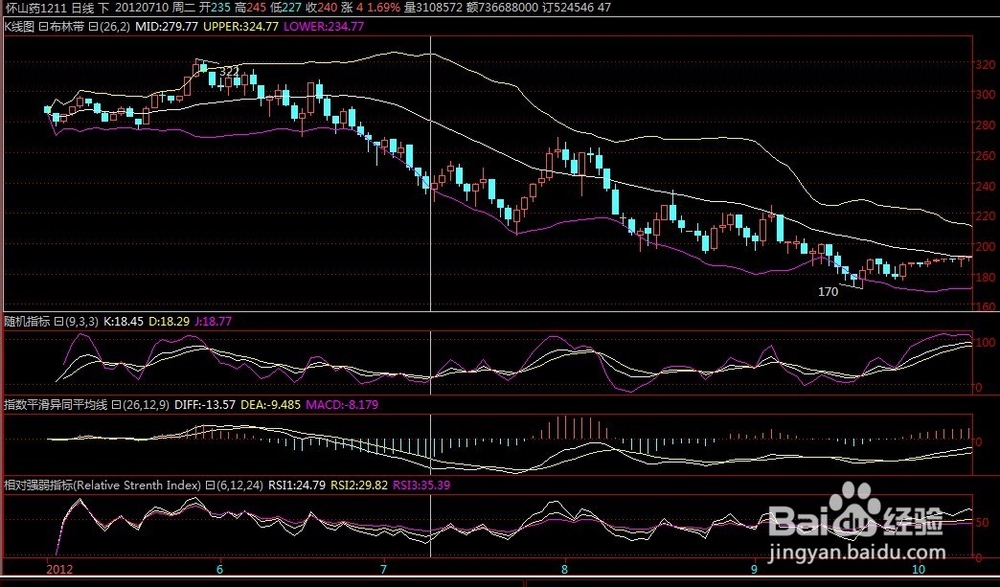This screenshot has height=587, width=1000.
Task: Click the MACD:-8.179 readout
Action: click(342, 405)
